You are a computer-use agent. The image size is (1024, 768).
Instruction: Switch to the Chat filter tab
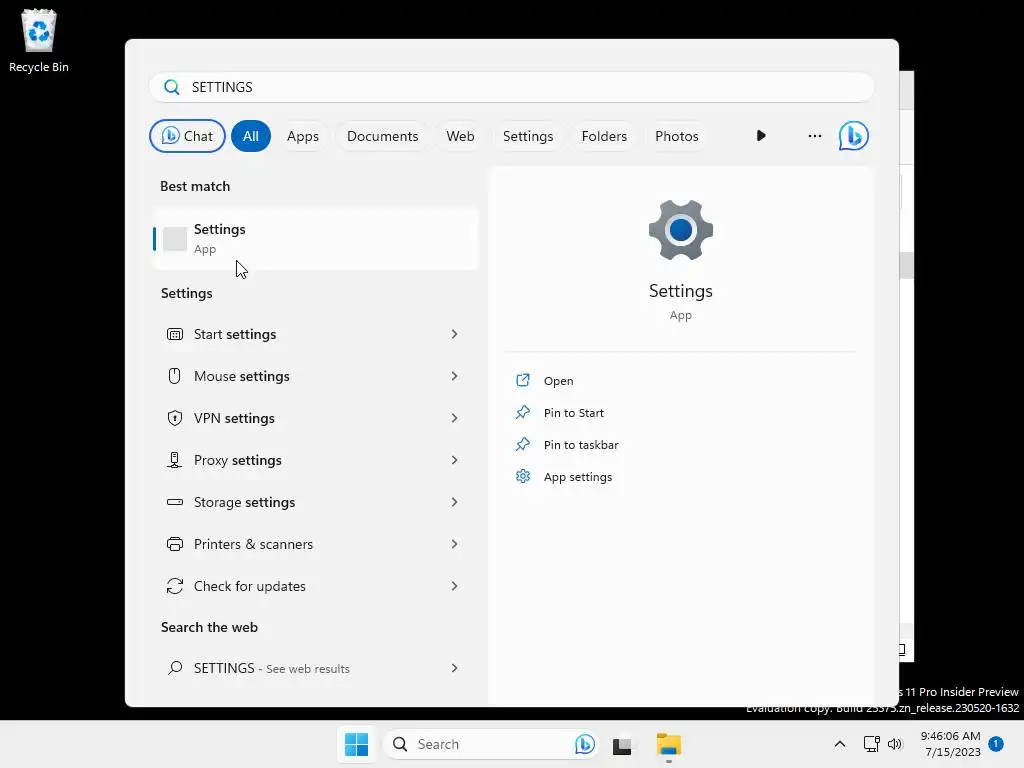tap(187, 136)
